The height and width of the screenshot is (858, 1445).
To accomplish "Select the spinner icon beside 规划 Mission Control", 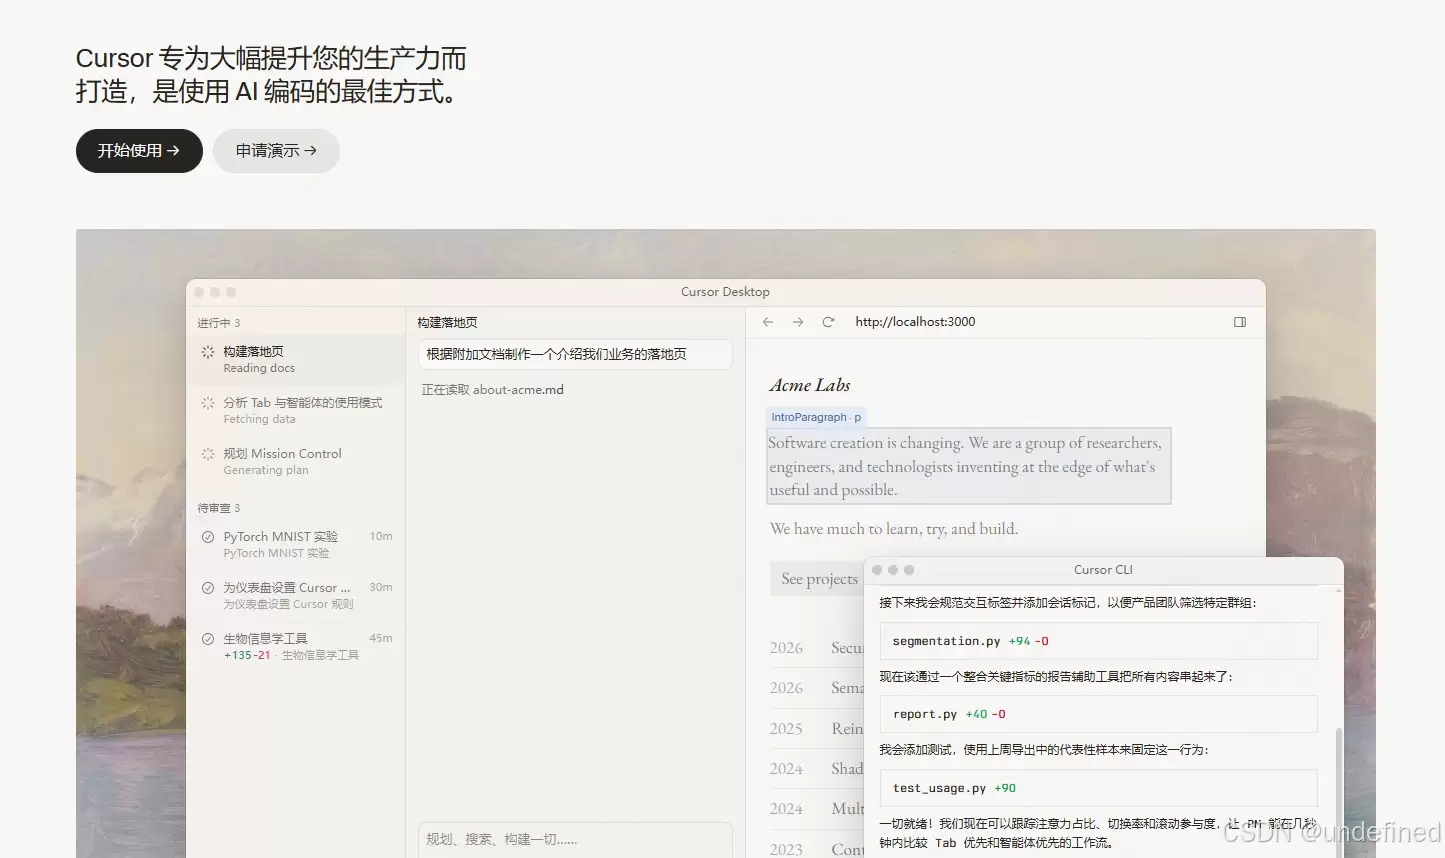I will (x=208, y=454).
